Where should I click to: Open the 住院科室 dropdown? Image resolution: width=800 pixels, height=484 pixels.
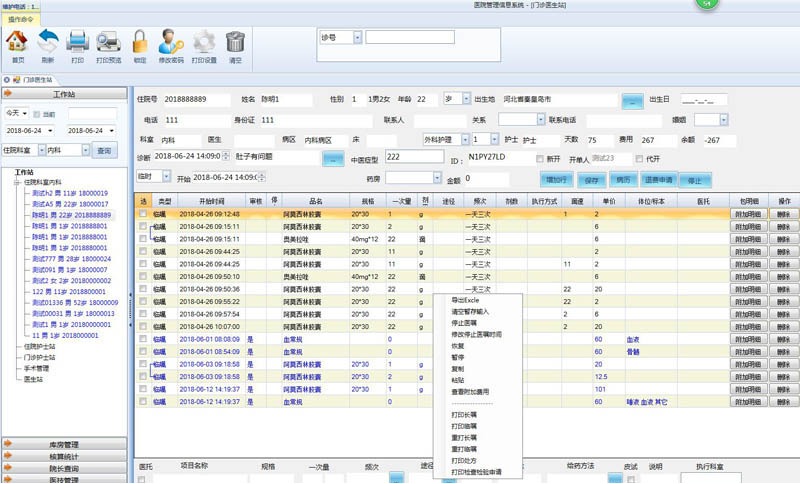[42, 150]
